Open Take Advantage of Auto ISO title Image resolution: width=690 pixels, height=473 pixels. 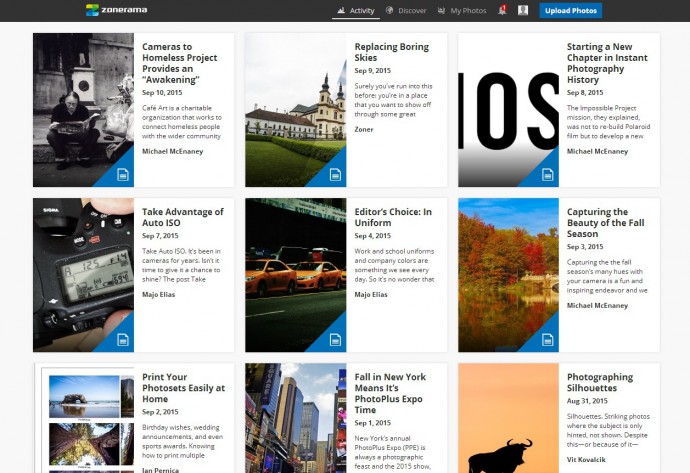[183, 217]
